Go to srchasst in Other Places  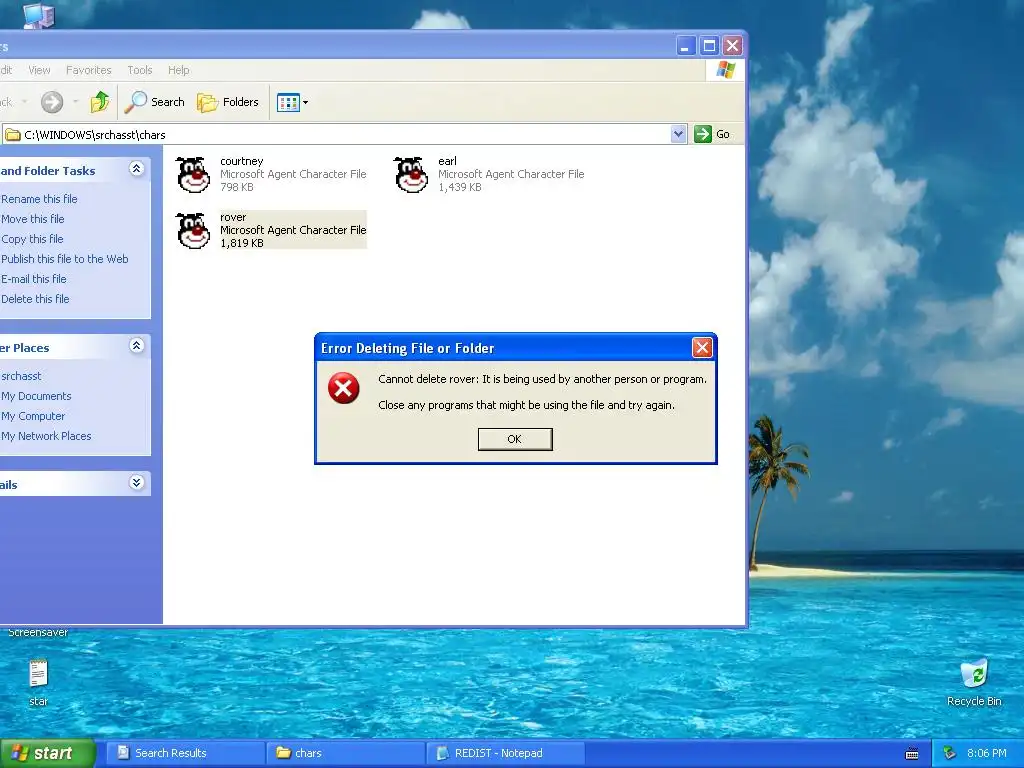point(21,376)
